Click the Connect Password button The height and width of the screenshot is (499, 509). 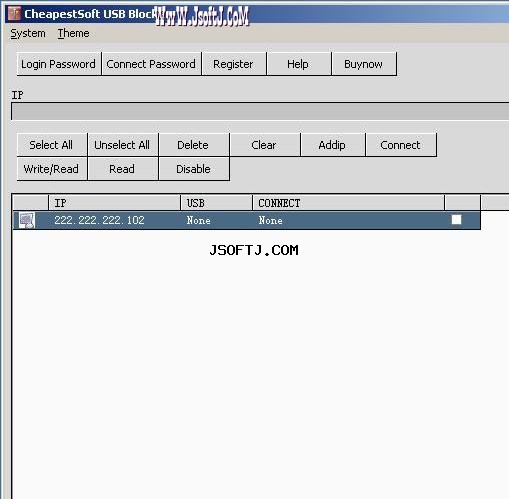point(151,64)
